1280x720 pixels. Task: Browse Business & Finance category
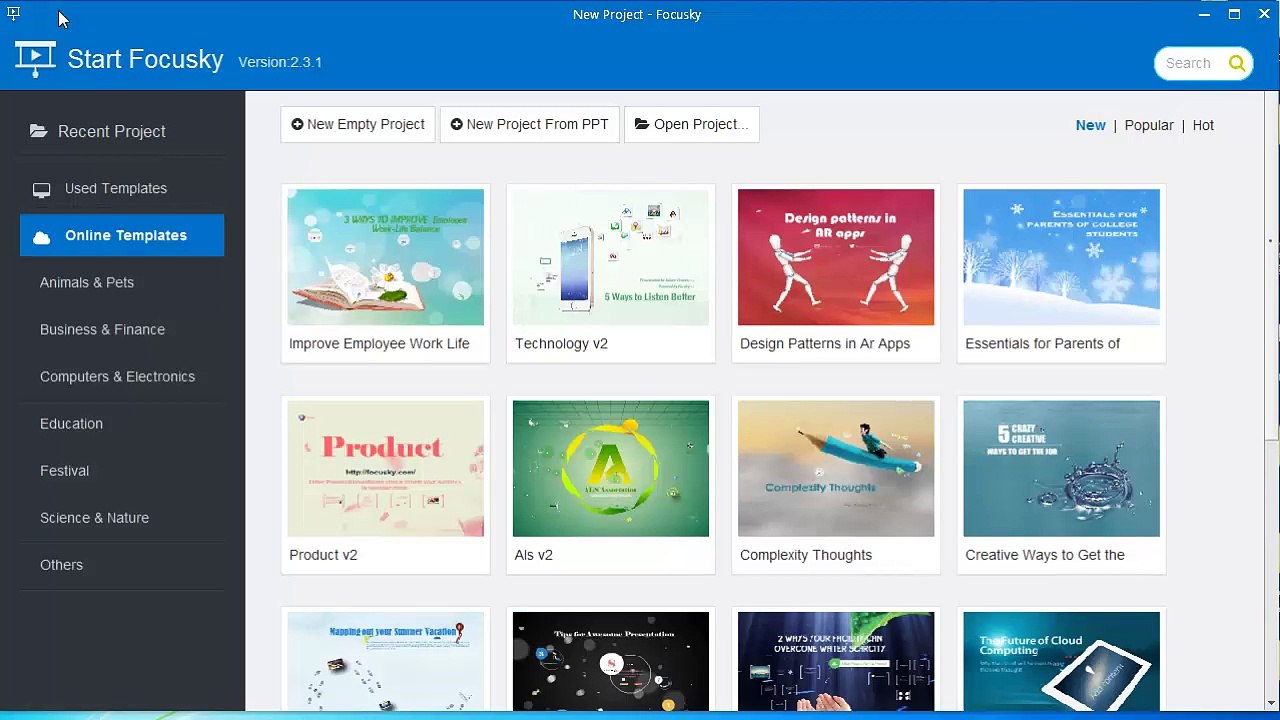click(x=102, y=329)
